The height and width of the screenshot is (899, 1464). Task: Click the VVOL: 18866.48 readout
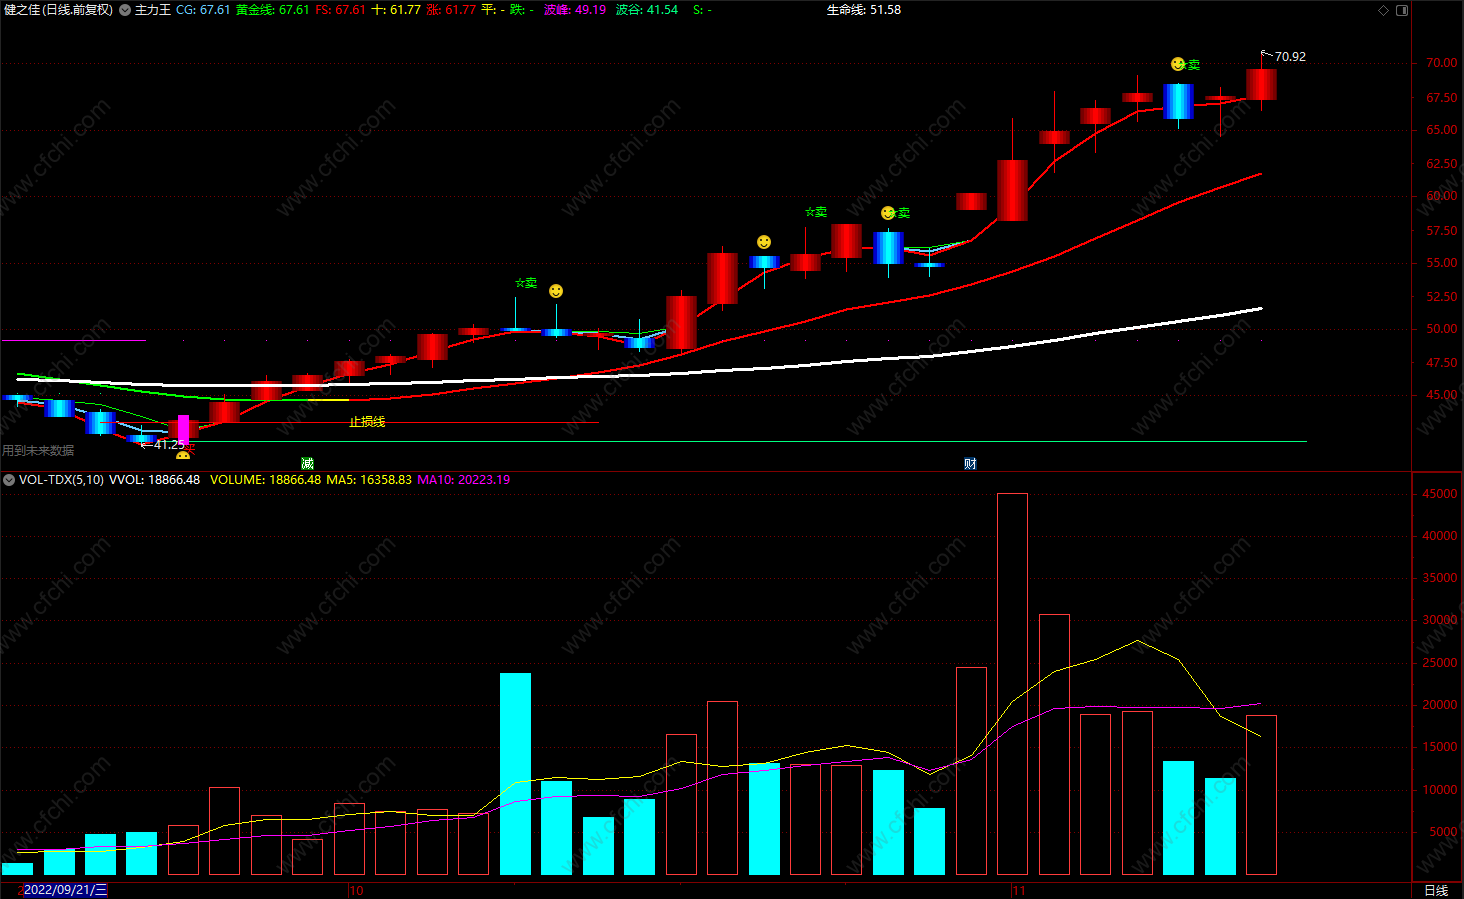[x=154, y=480]
